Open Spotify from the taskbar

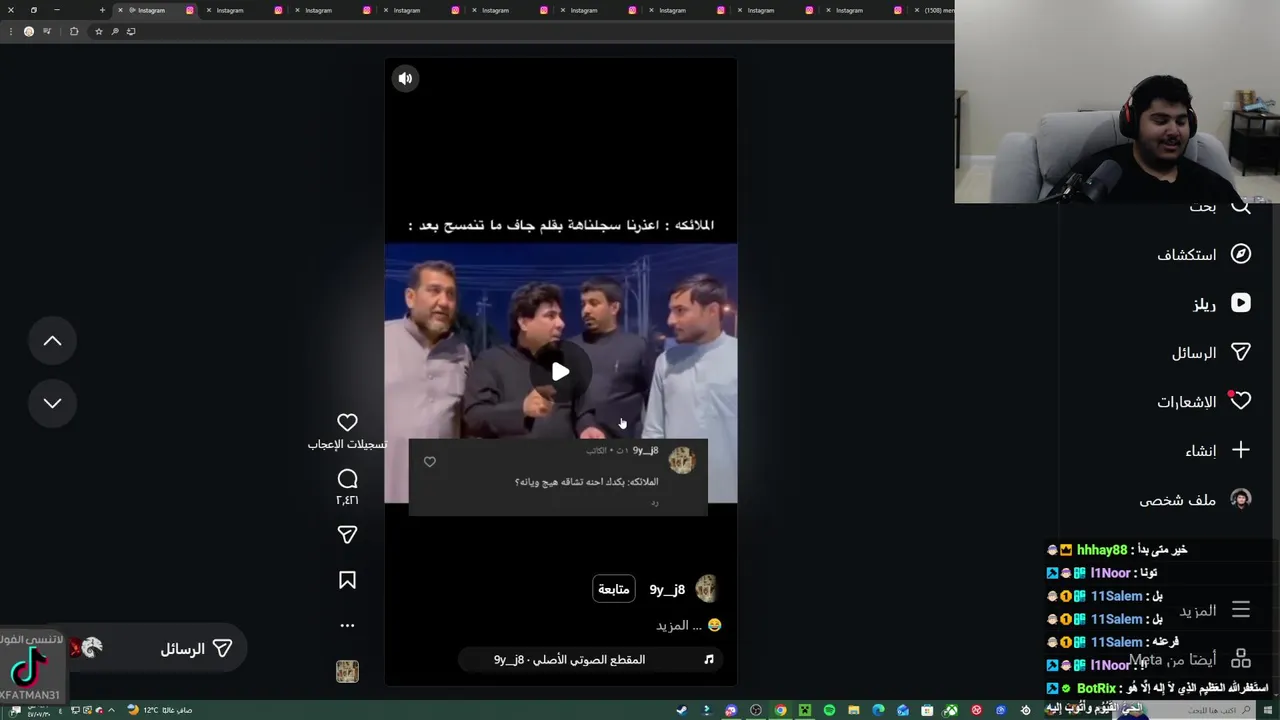pos(830,710)
